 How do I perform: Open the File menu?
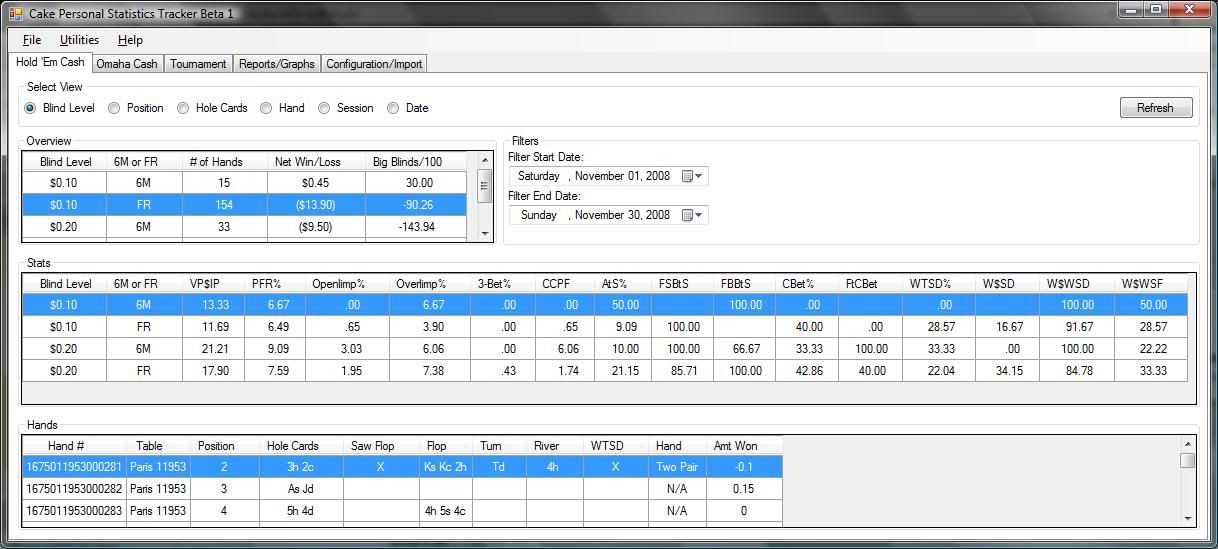tap(31, 40)
